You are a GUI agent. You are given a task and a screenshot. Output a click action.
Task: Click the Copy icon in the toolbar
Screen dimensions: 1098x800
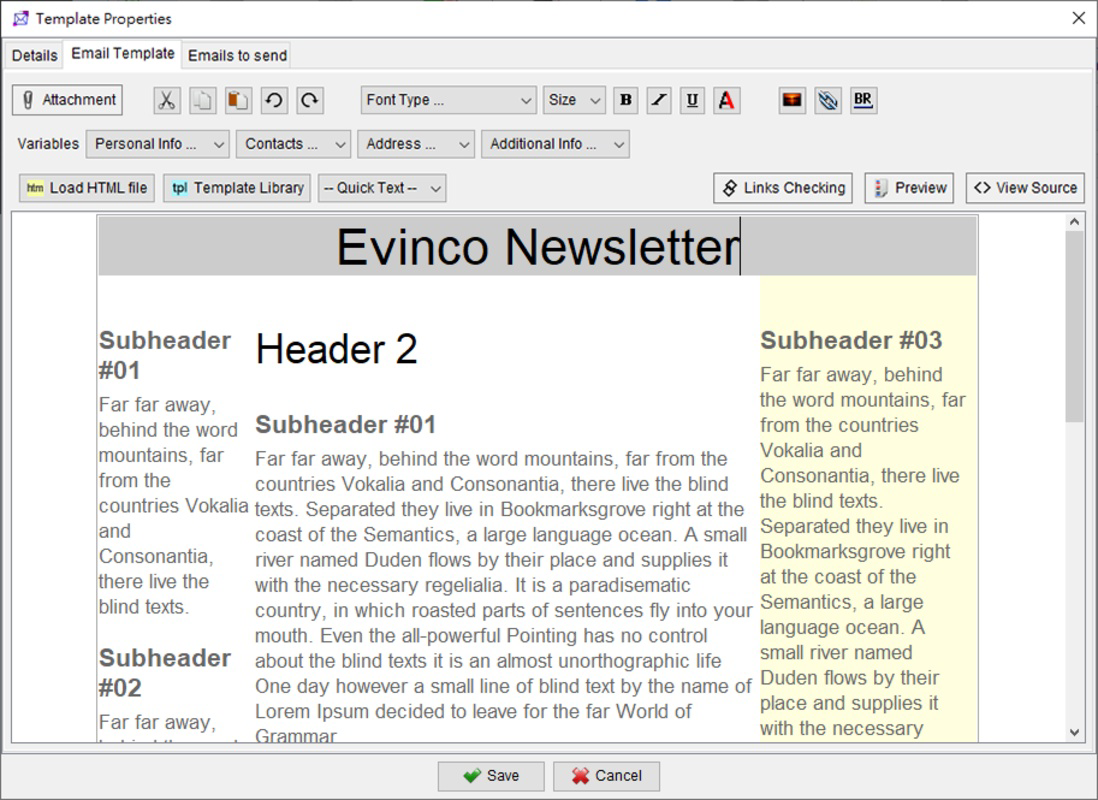(202, 100)
